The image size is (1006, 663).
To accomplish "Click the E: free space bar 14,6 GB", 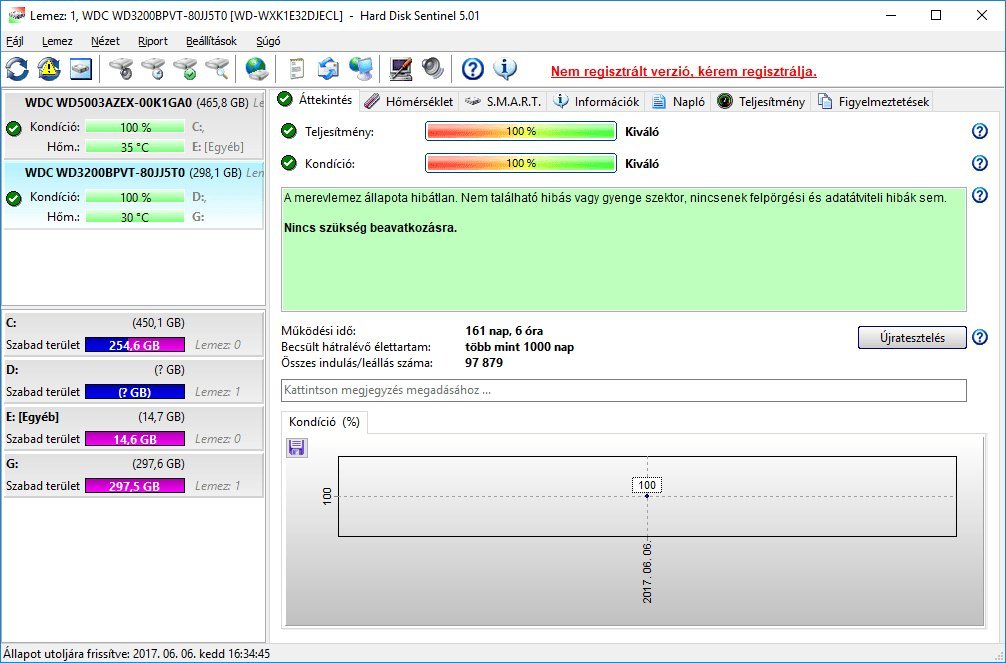I will click(x=135, y=439).
